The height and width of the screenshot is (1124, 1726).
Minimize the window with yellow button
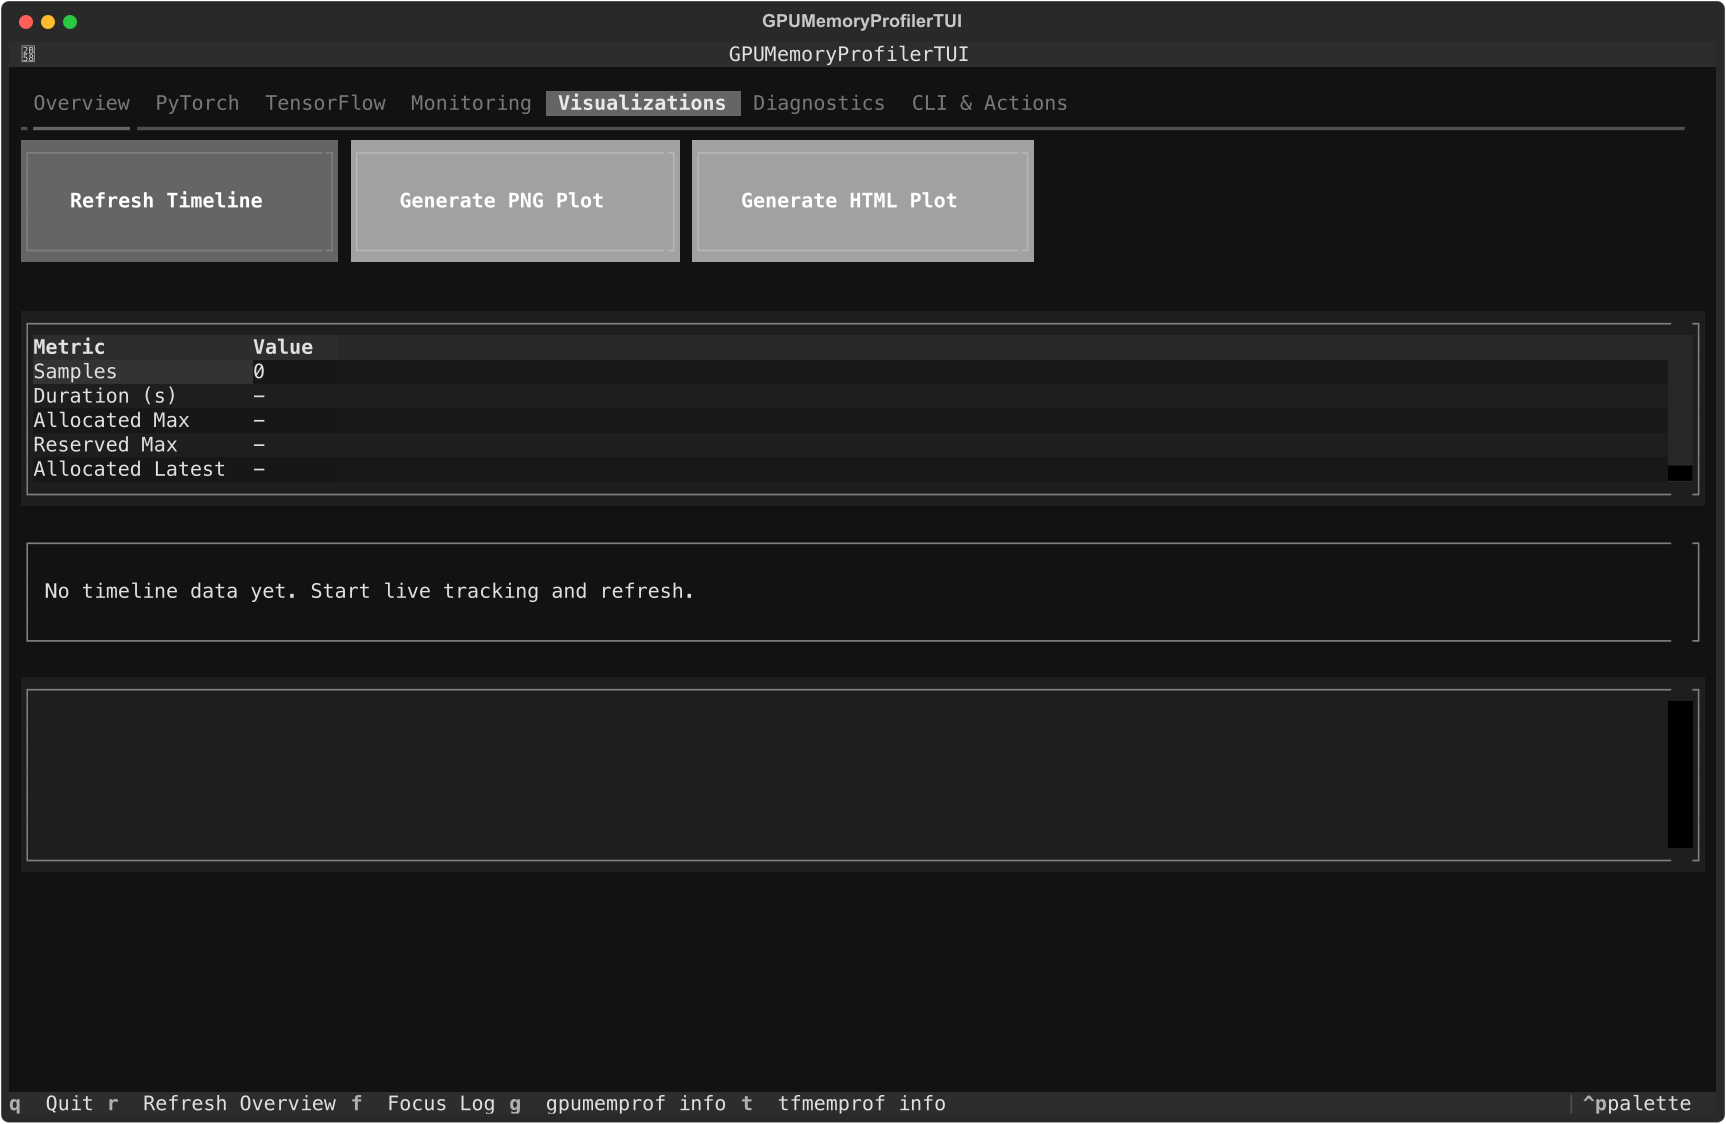click(x=48, y=22)
